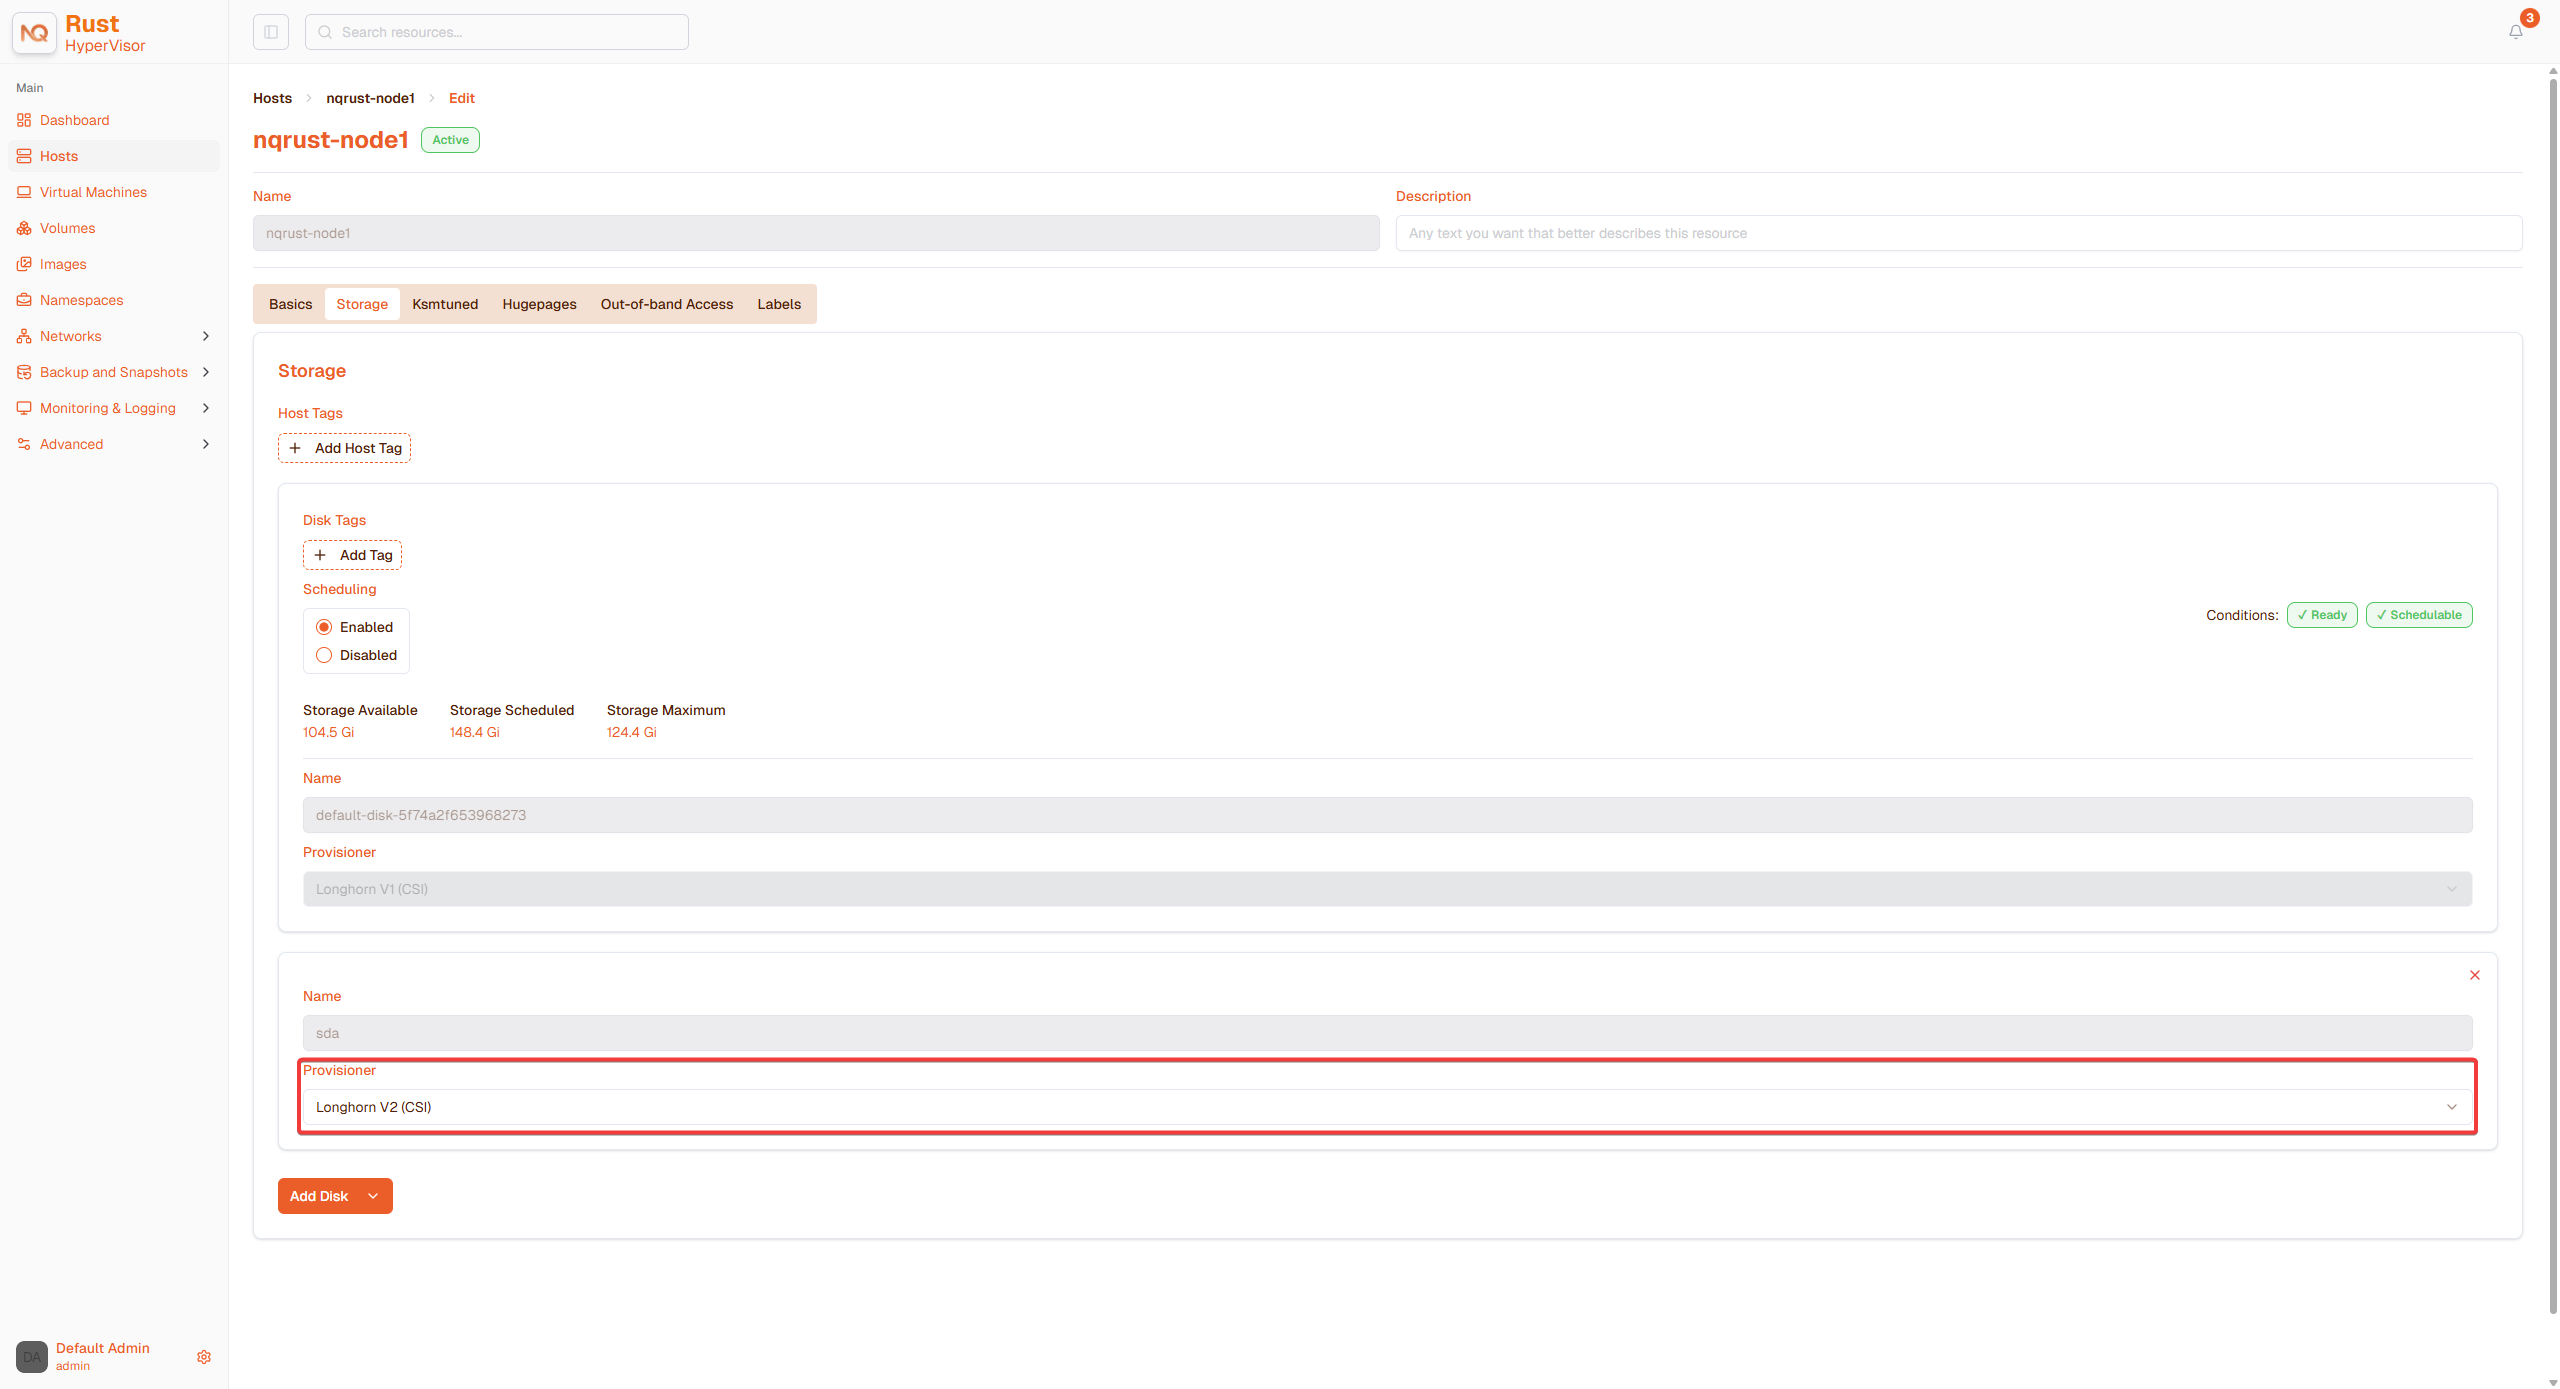Open user settings gear icon
This screenshot has height=1389, width=2560.
[204, 1357]
